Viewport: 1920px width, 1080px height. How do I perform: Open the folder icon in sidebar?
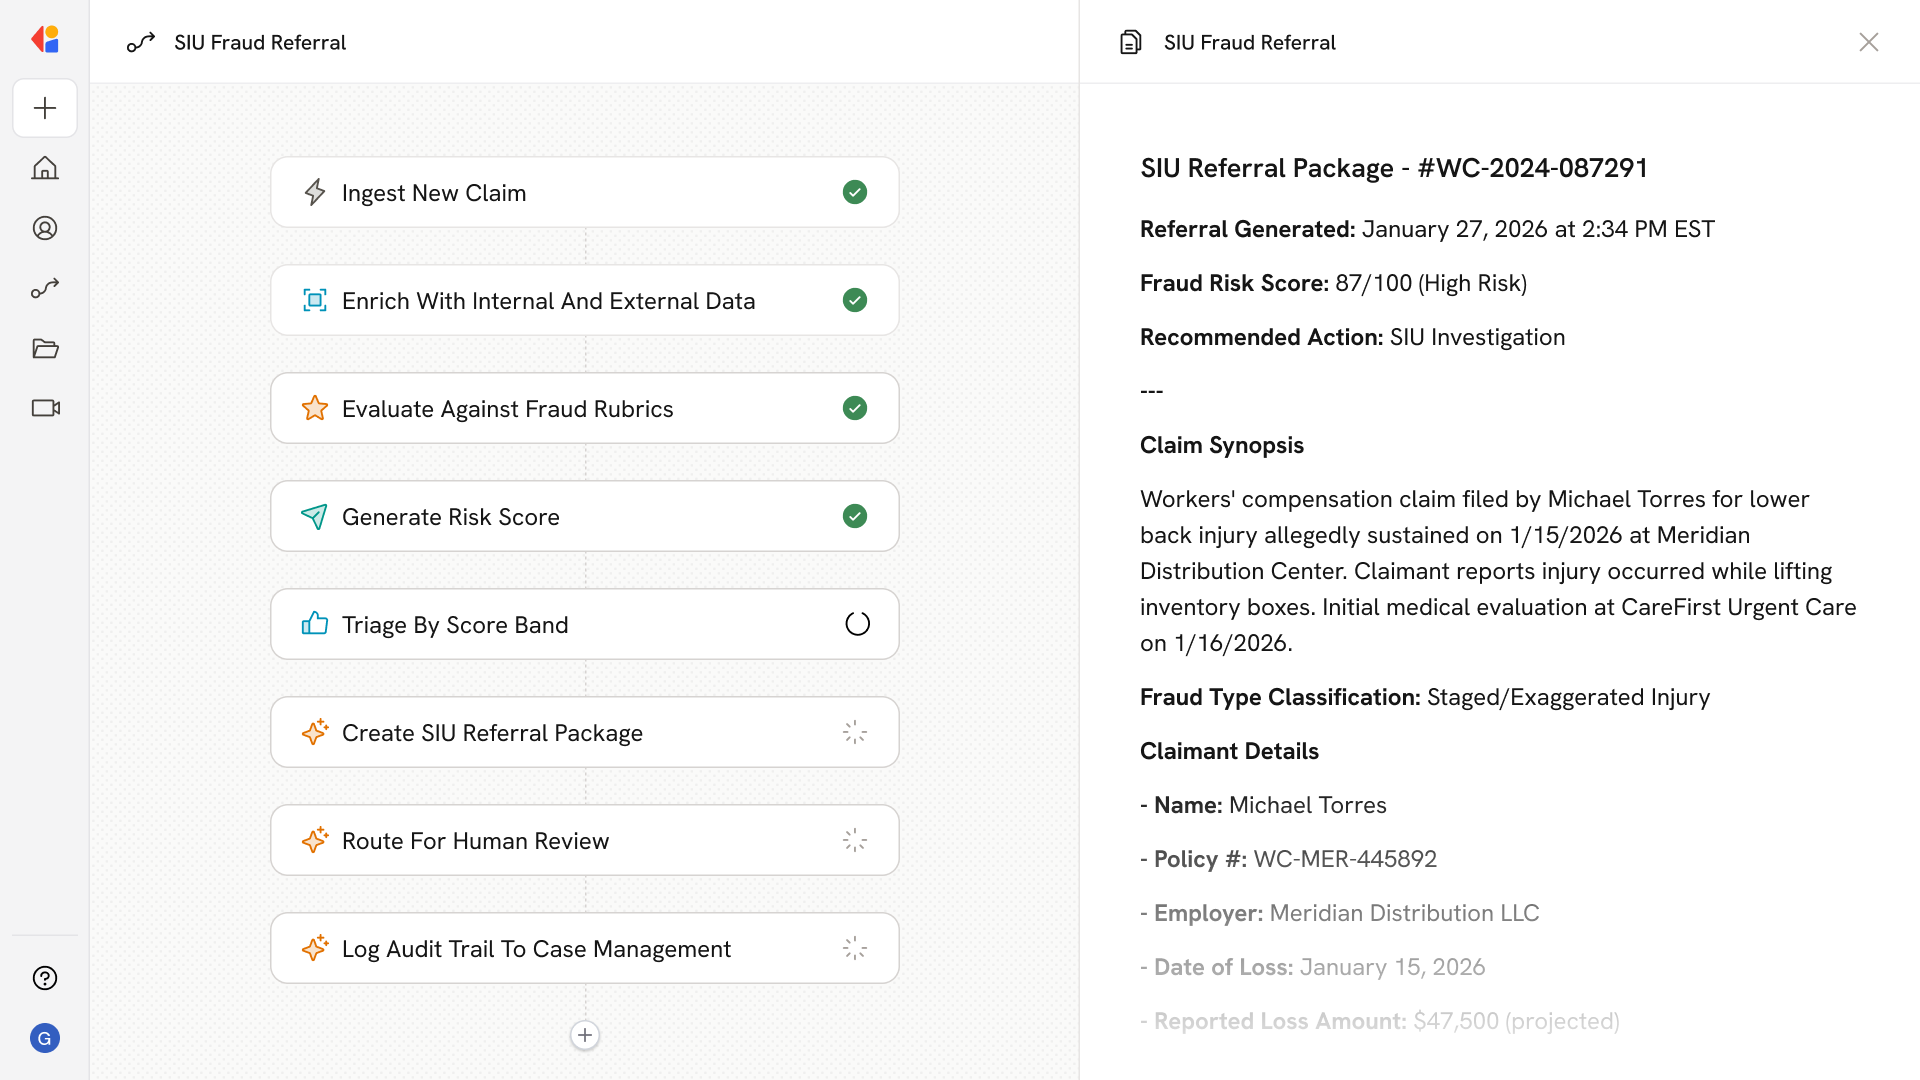point(45,348)
